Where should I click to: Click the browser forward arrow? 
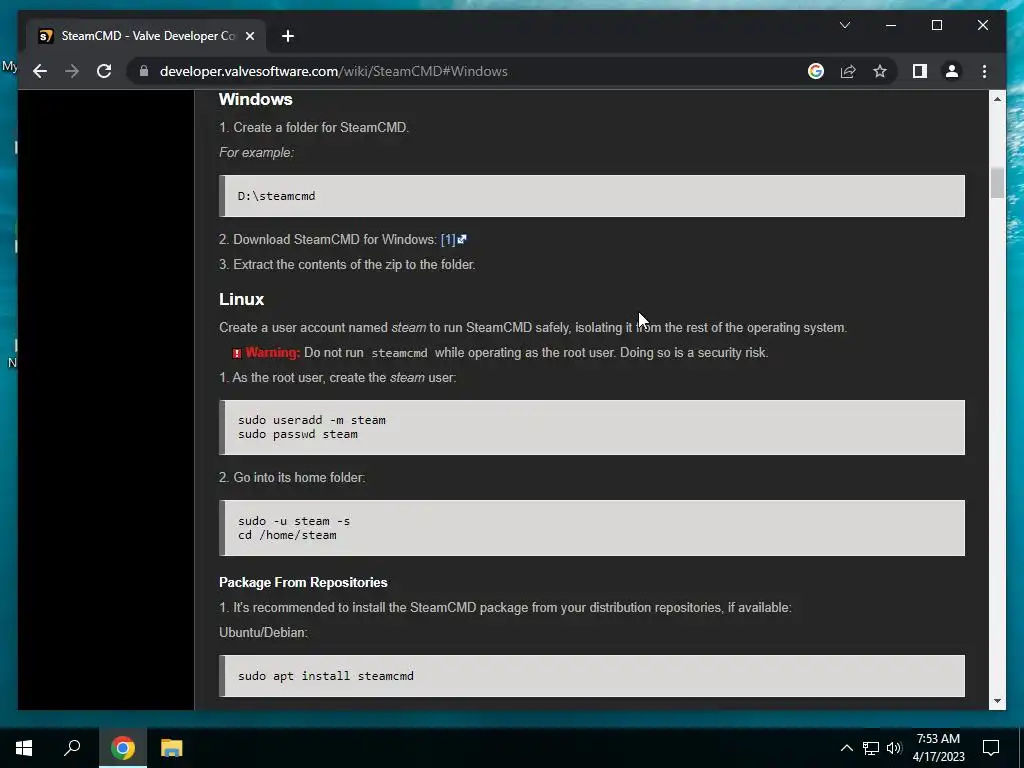click(72, 71)
